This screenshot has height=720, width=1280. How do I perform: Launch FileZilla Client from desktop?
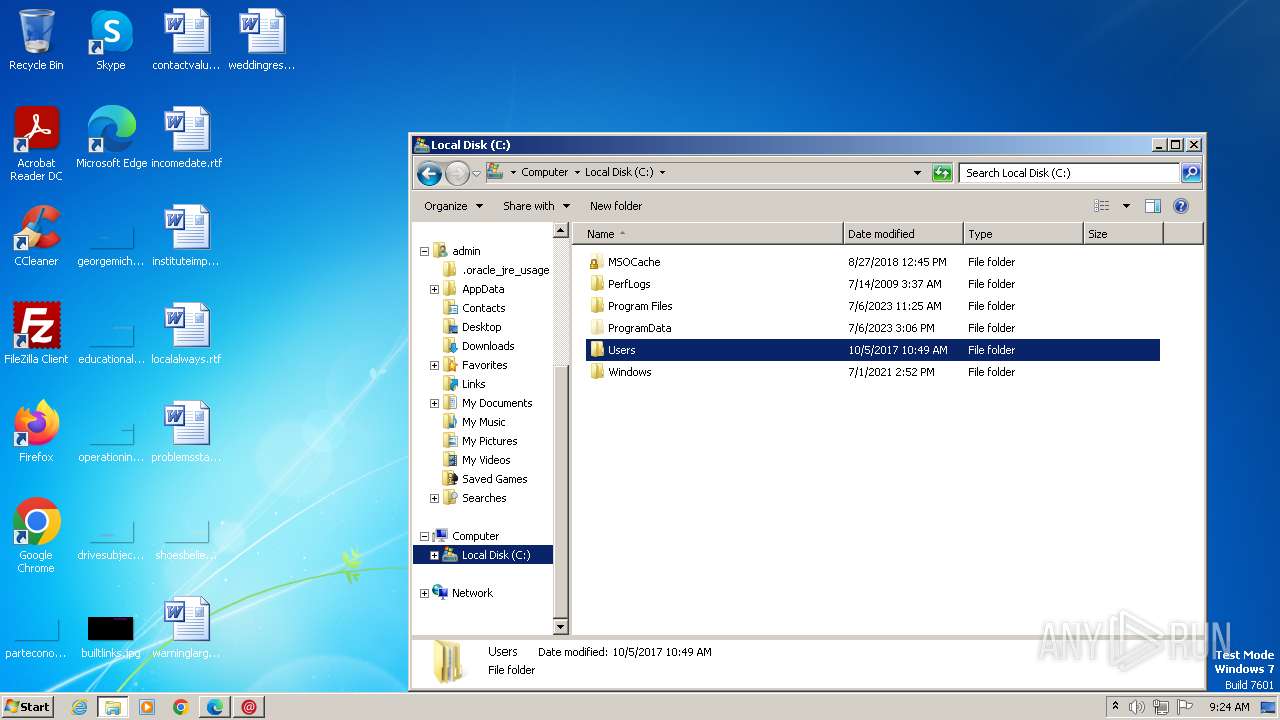[36, 334]
